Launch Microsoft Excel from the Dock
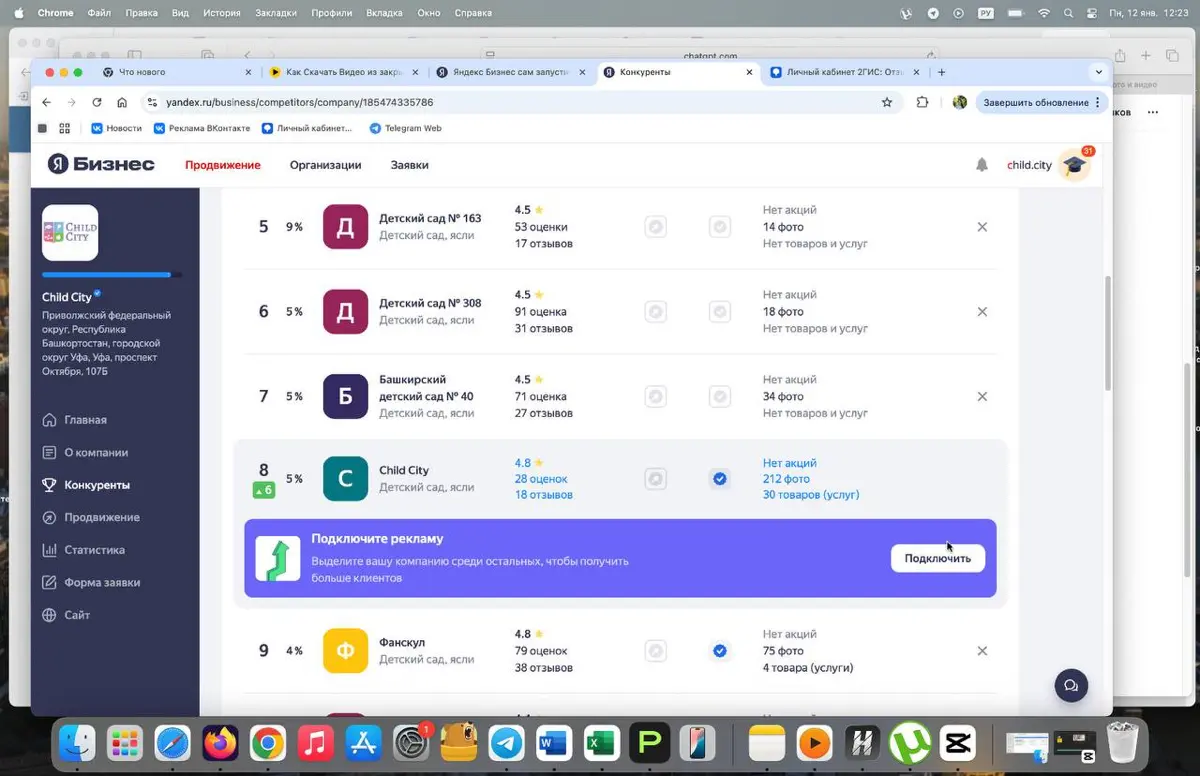1200x776 pixels. point(601,743)
